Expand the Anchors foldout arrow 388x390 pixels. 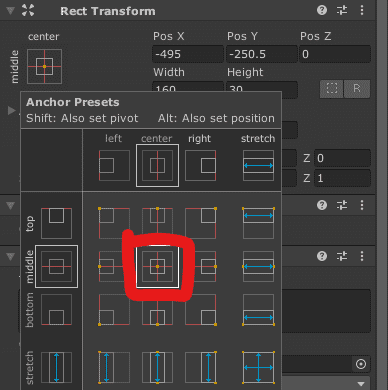(x=11, y=110)
